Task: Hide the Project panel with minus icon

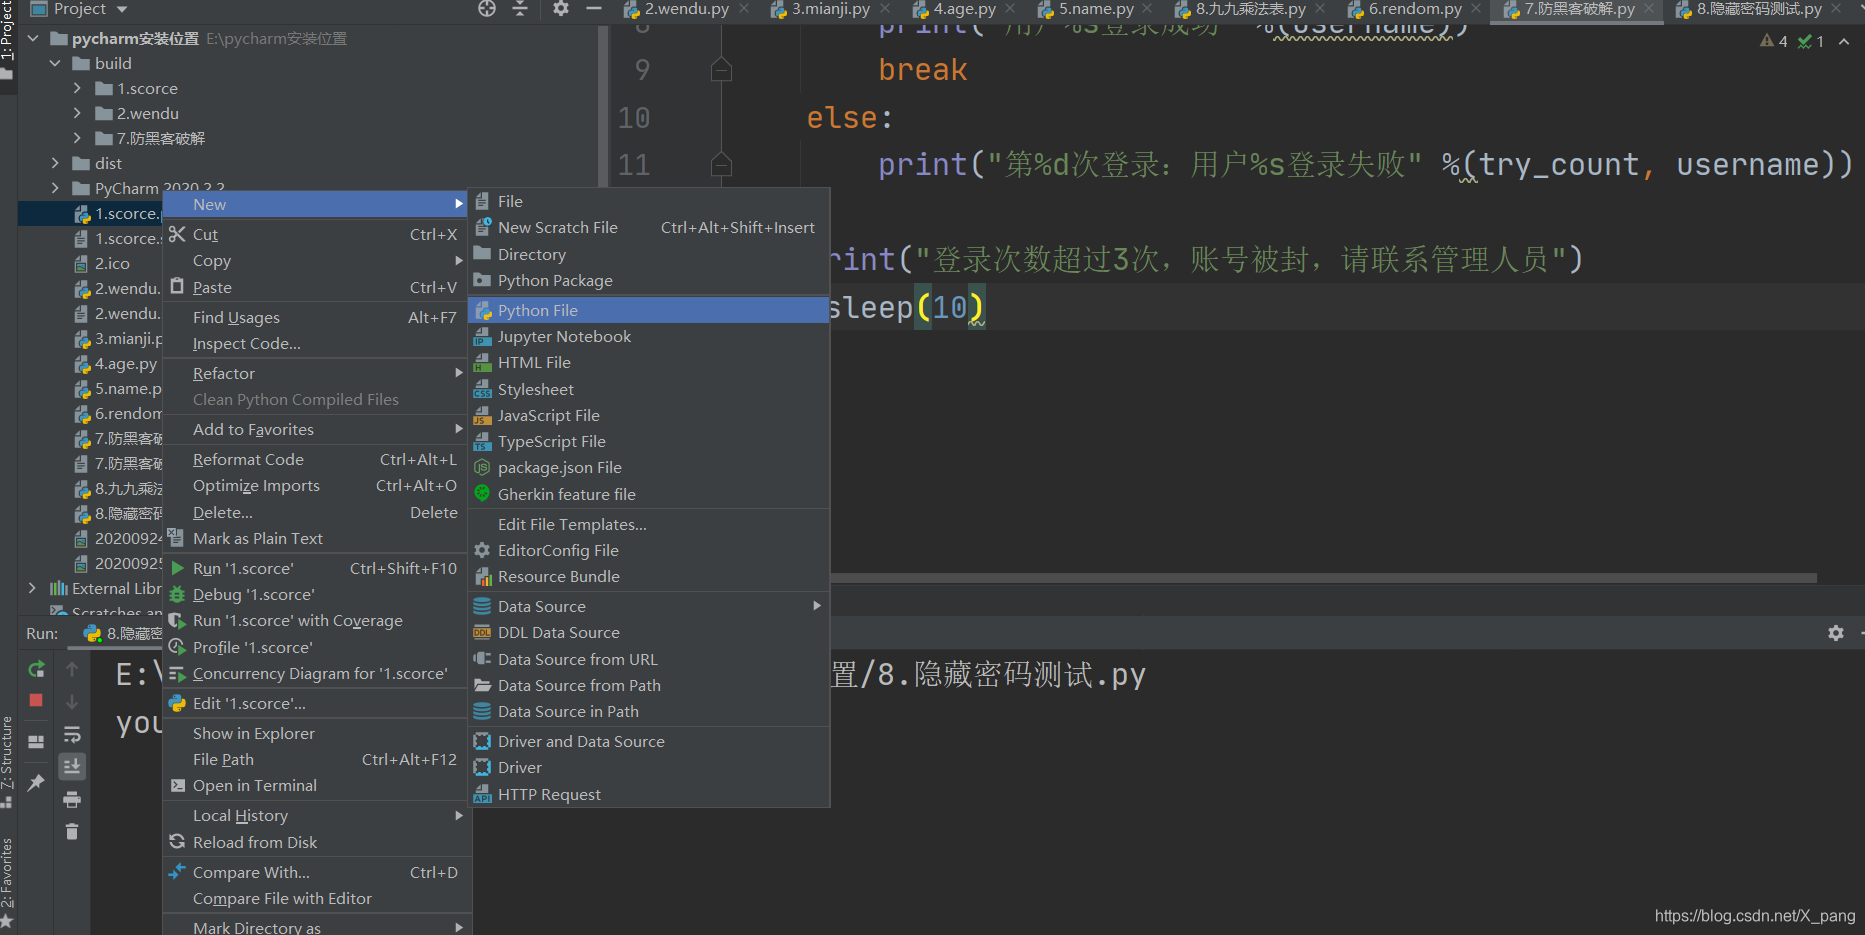Action: (594, 9)
